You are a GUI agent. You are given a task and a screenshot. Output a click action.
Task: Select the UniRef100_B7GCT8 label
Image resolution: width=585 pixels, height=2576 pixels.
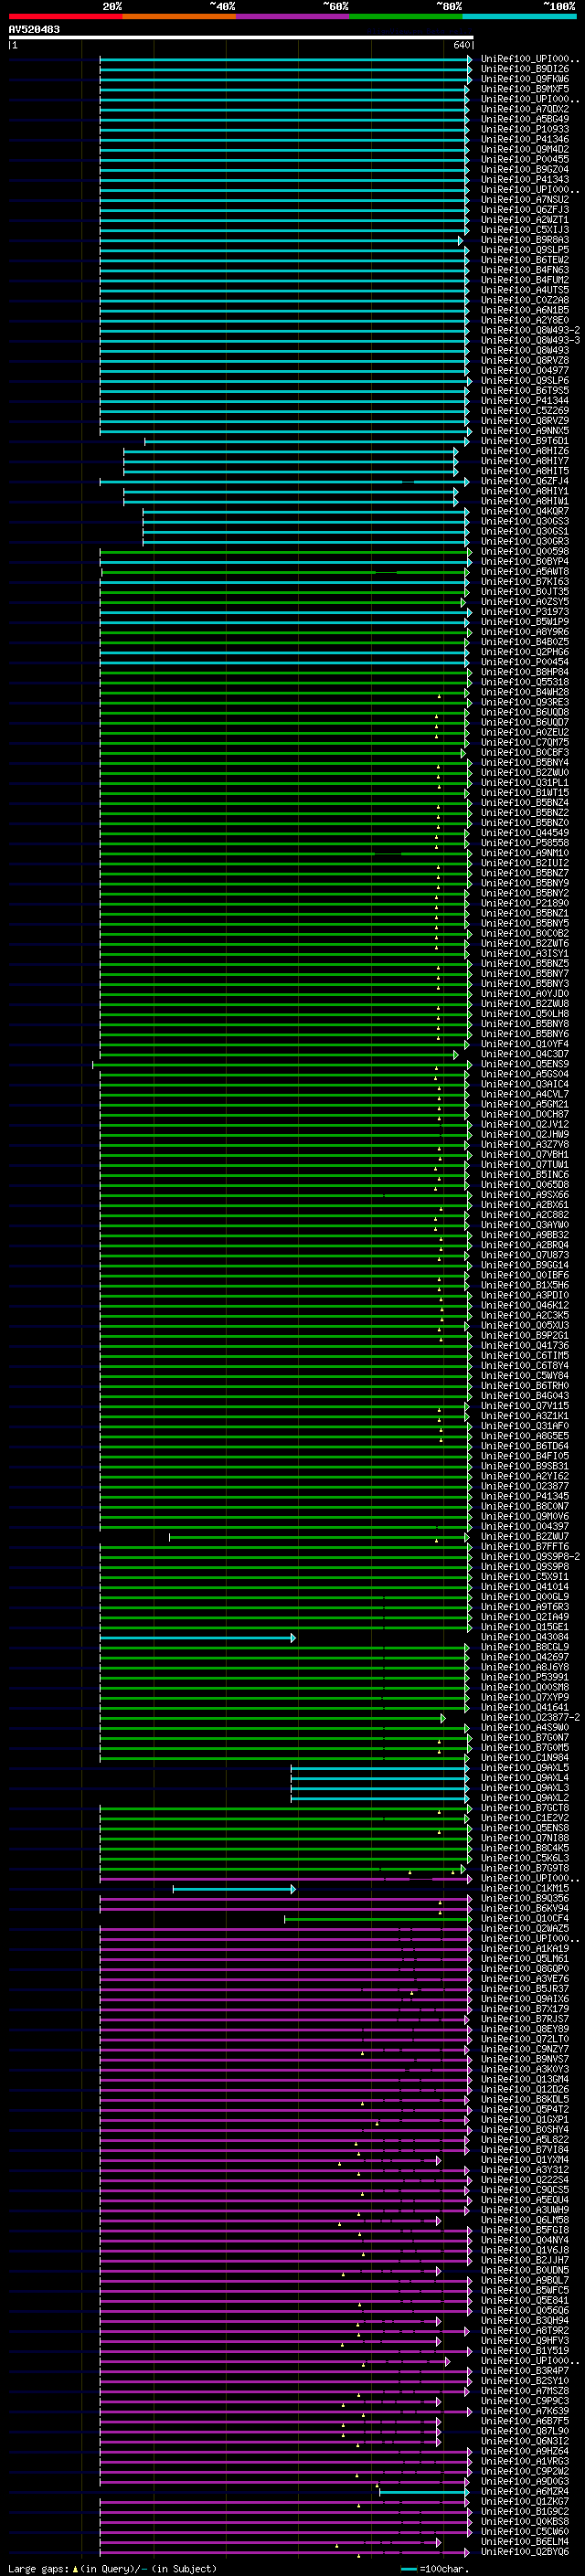[525, 1808]
